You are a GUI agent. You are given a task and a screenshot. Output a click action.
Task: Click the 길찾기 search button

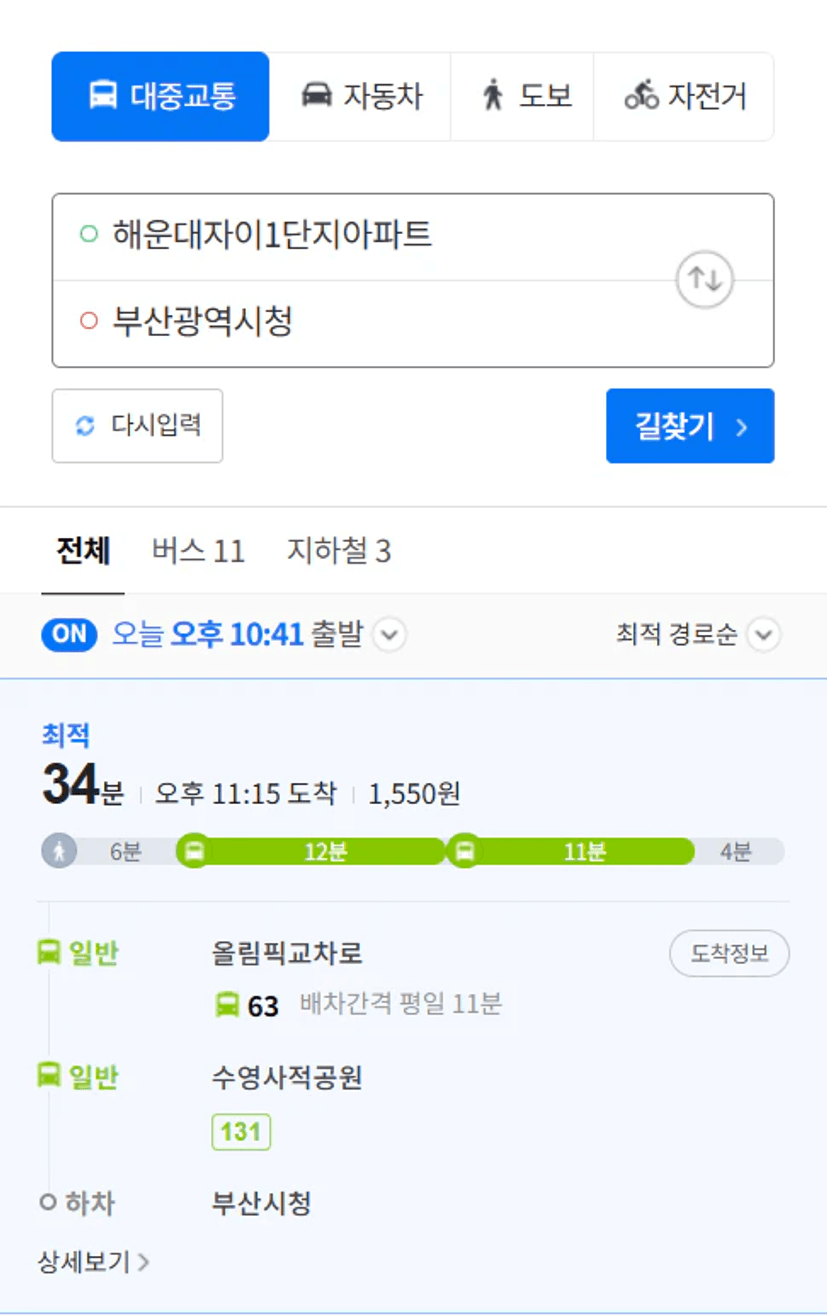[x=690, y=426]
